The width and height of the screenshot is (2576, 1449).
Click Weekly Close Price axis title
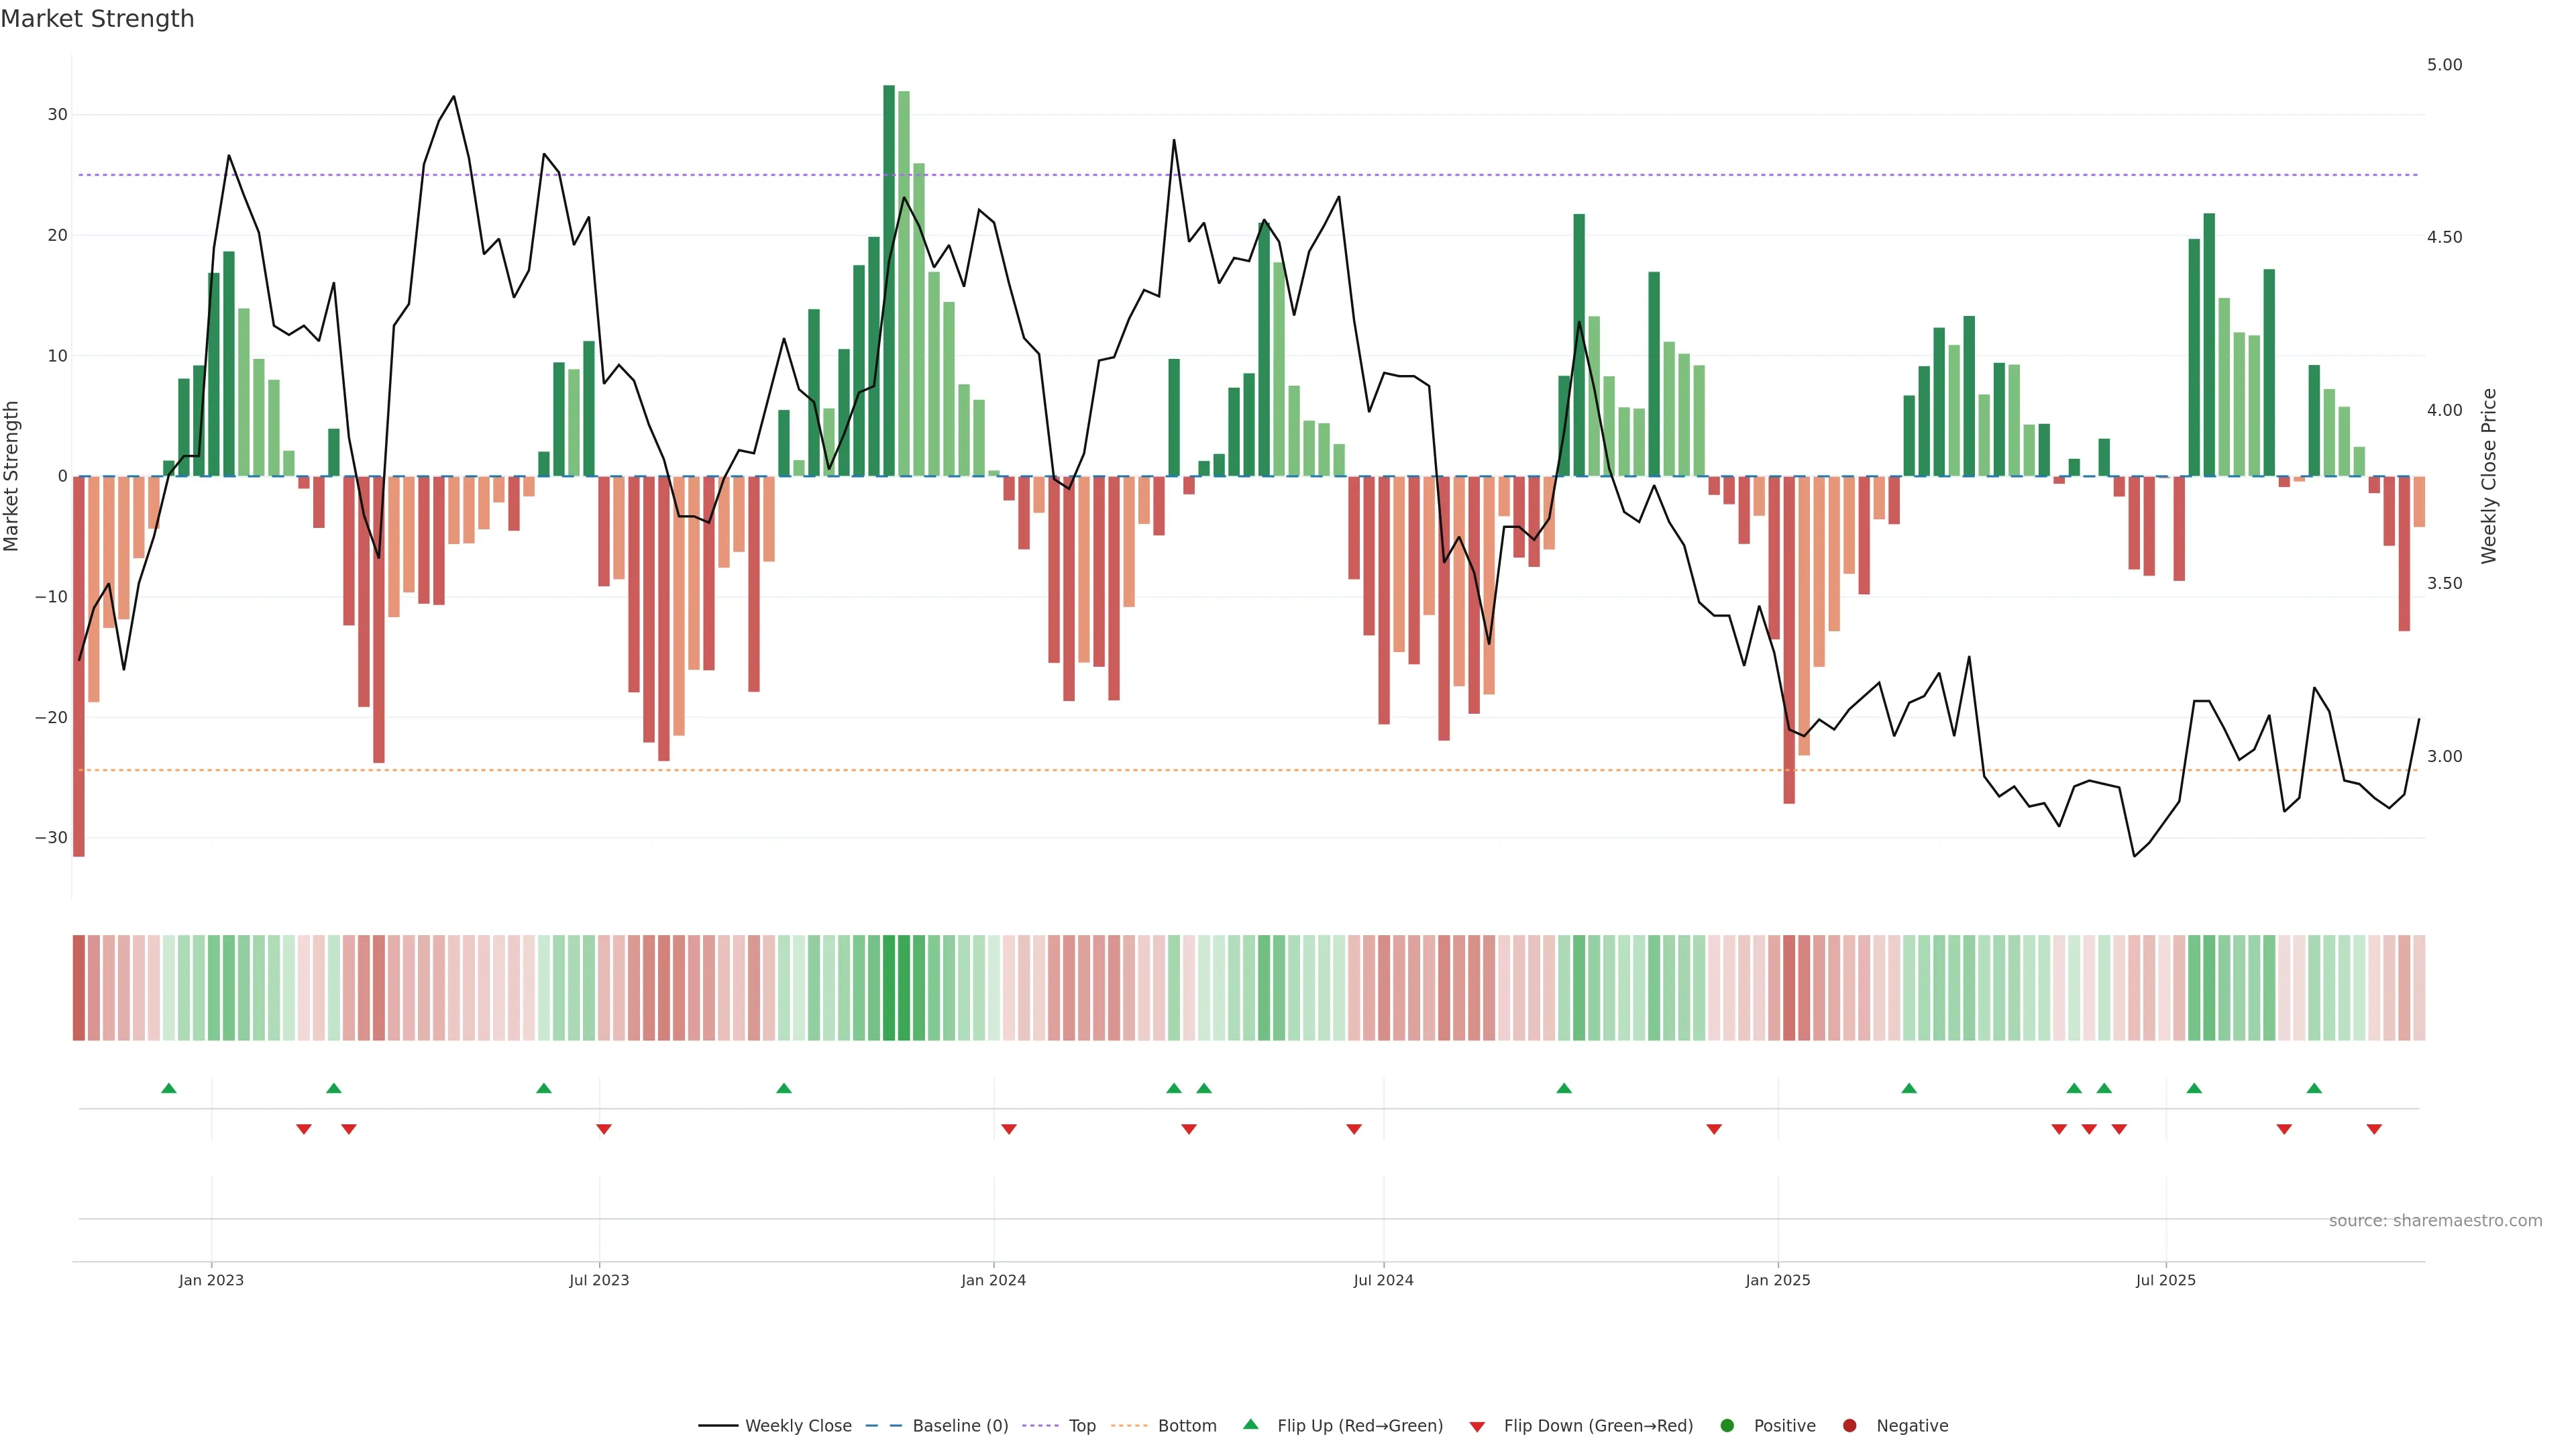(2489, 476)
